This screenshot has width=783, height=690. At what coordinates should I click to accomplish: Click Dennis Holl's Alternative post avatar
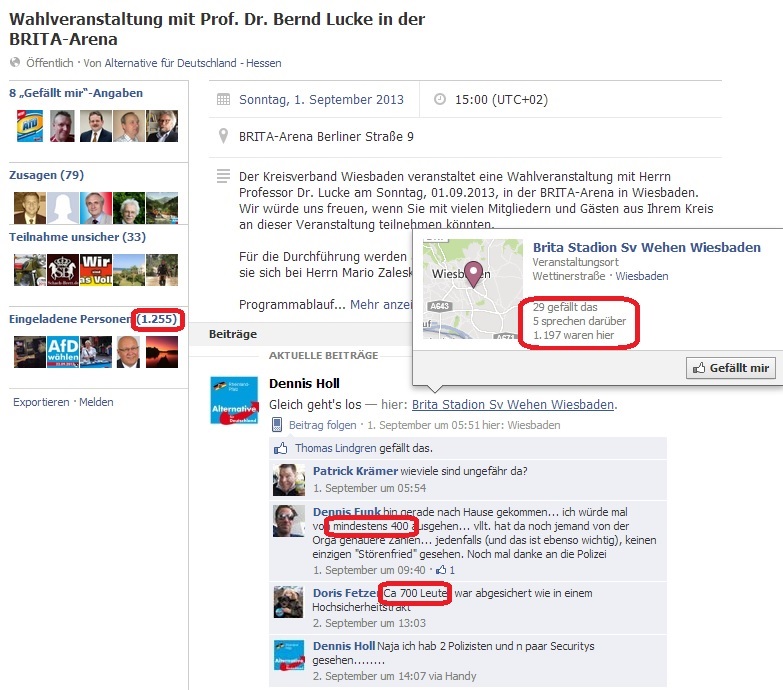[234, 400]
